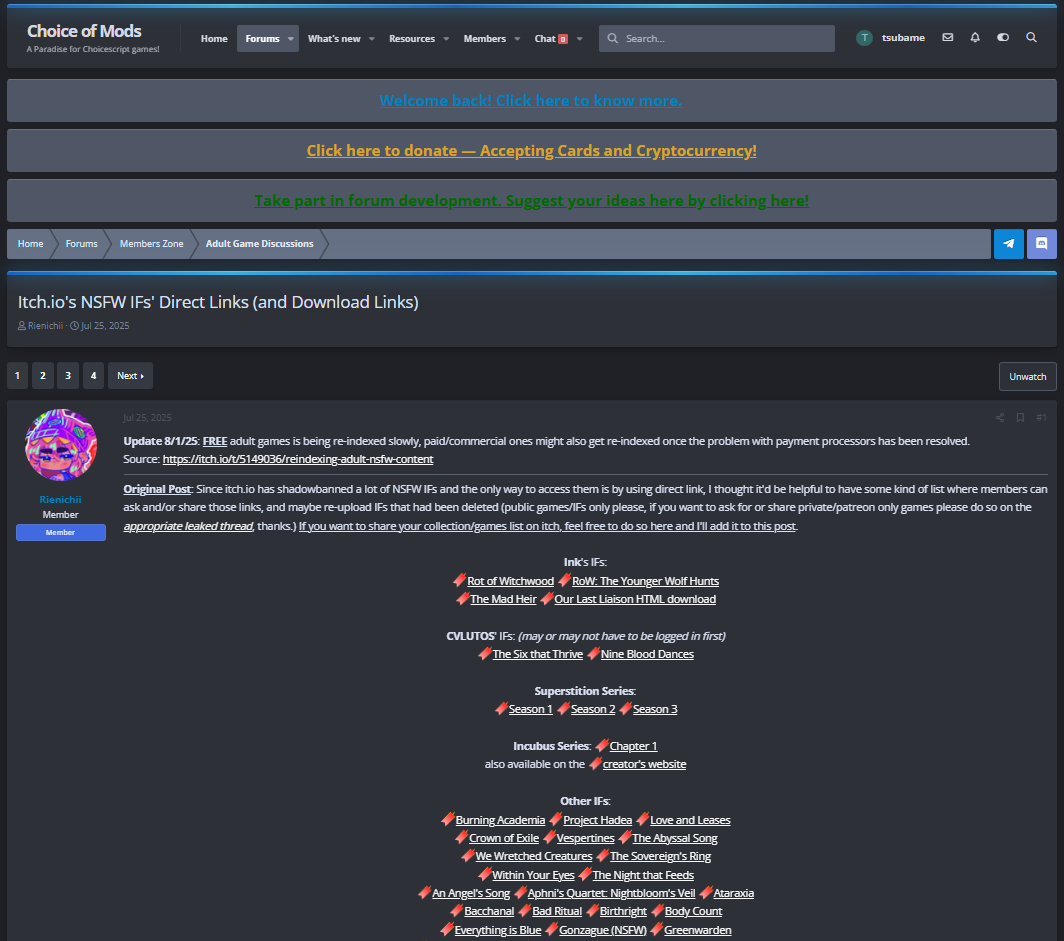Open The Six that Thrive link
The width and height of the screenshot is (1064, 941).
pyautogui.click(x=537, y=654)
